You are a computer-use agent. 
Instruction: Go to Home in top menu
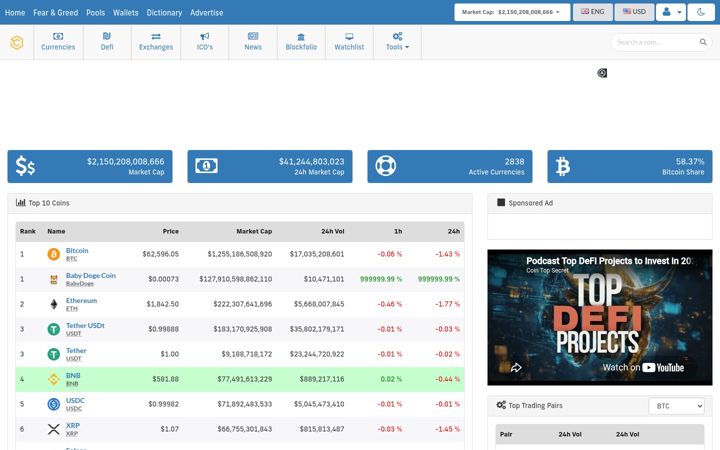click(x=15, y=13)
